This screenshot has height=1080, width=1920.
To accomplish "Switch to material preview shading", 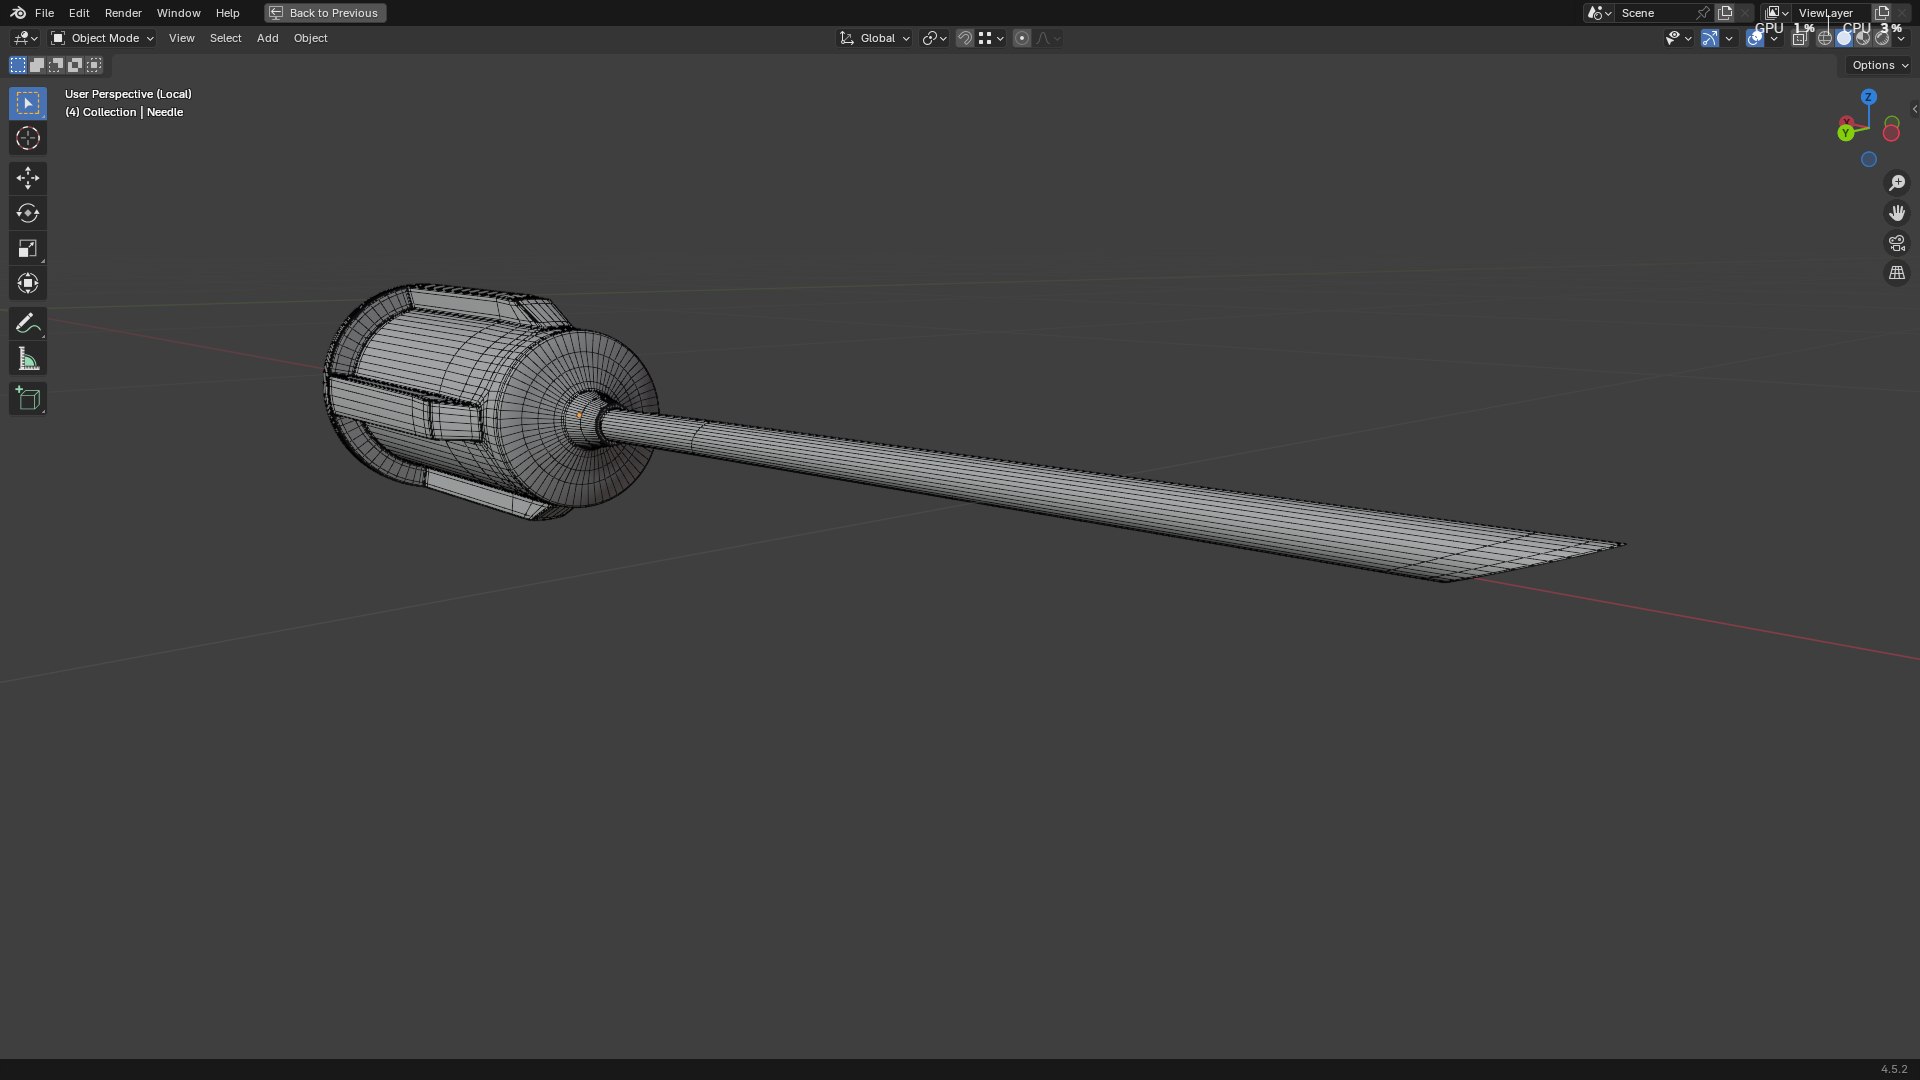I will pyautogui.click(x=1863, y=38).
